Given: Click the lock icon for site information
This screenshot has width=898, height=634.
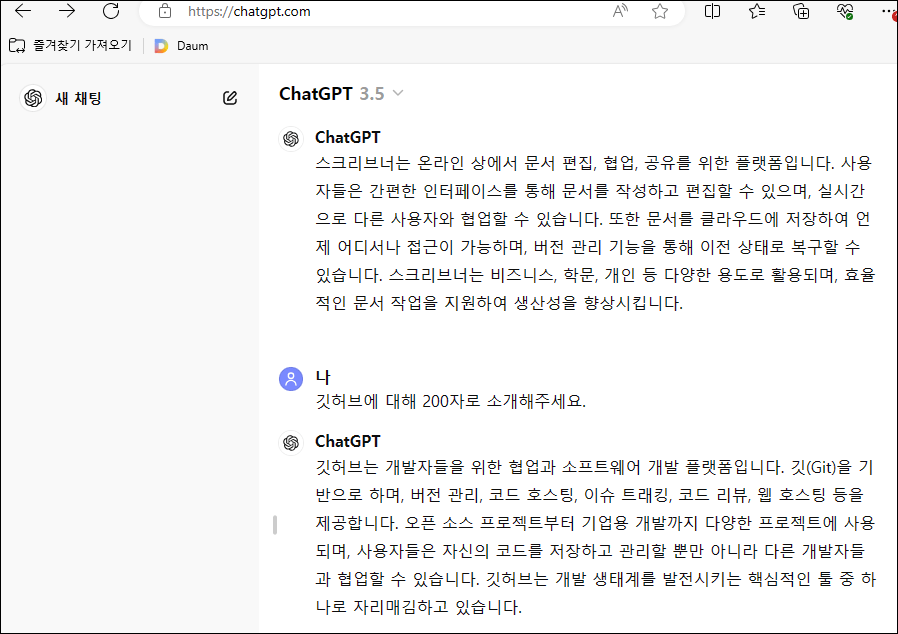Looking at the screenshot, I should coord(165,11).
